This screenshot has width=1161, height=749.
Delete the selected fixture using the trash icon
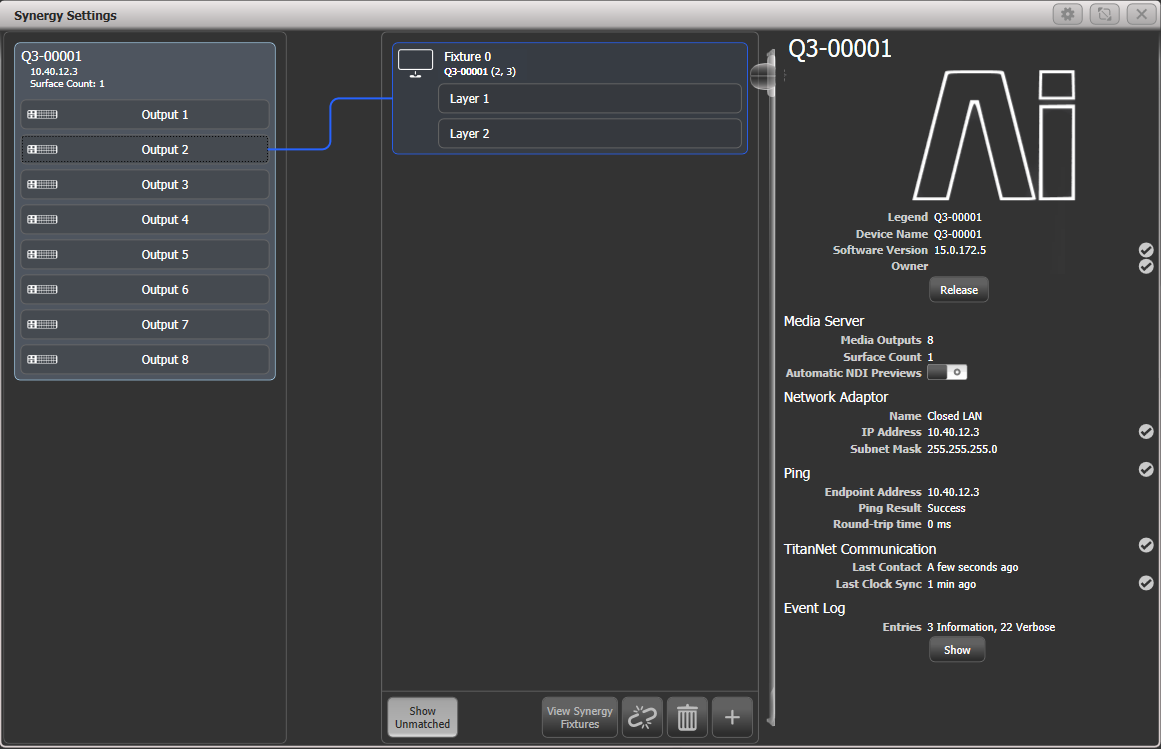(x=687, y=717)
